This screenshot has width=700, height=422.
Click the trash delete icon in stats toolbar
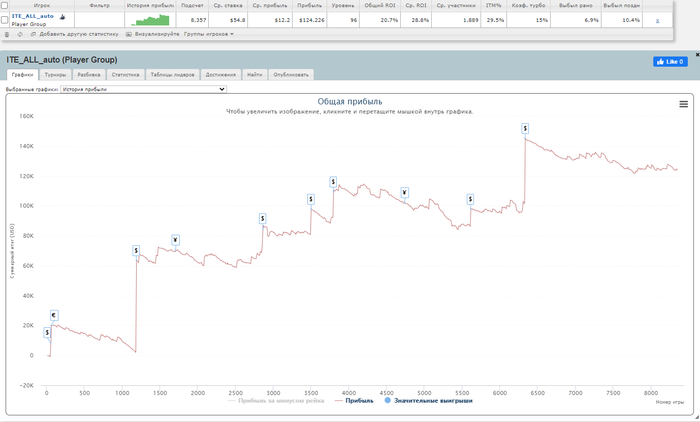[7, 34]
